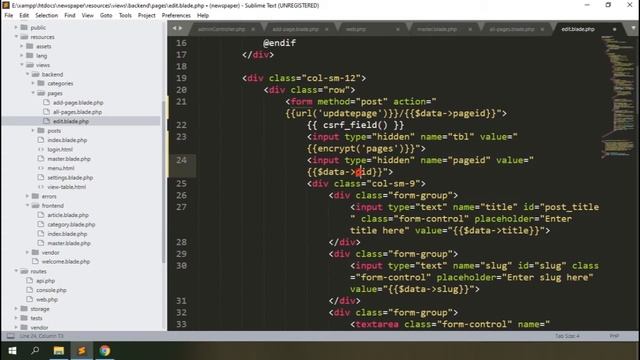Expand the assets folder arrow

click(22, 46)
